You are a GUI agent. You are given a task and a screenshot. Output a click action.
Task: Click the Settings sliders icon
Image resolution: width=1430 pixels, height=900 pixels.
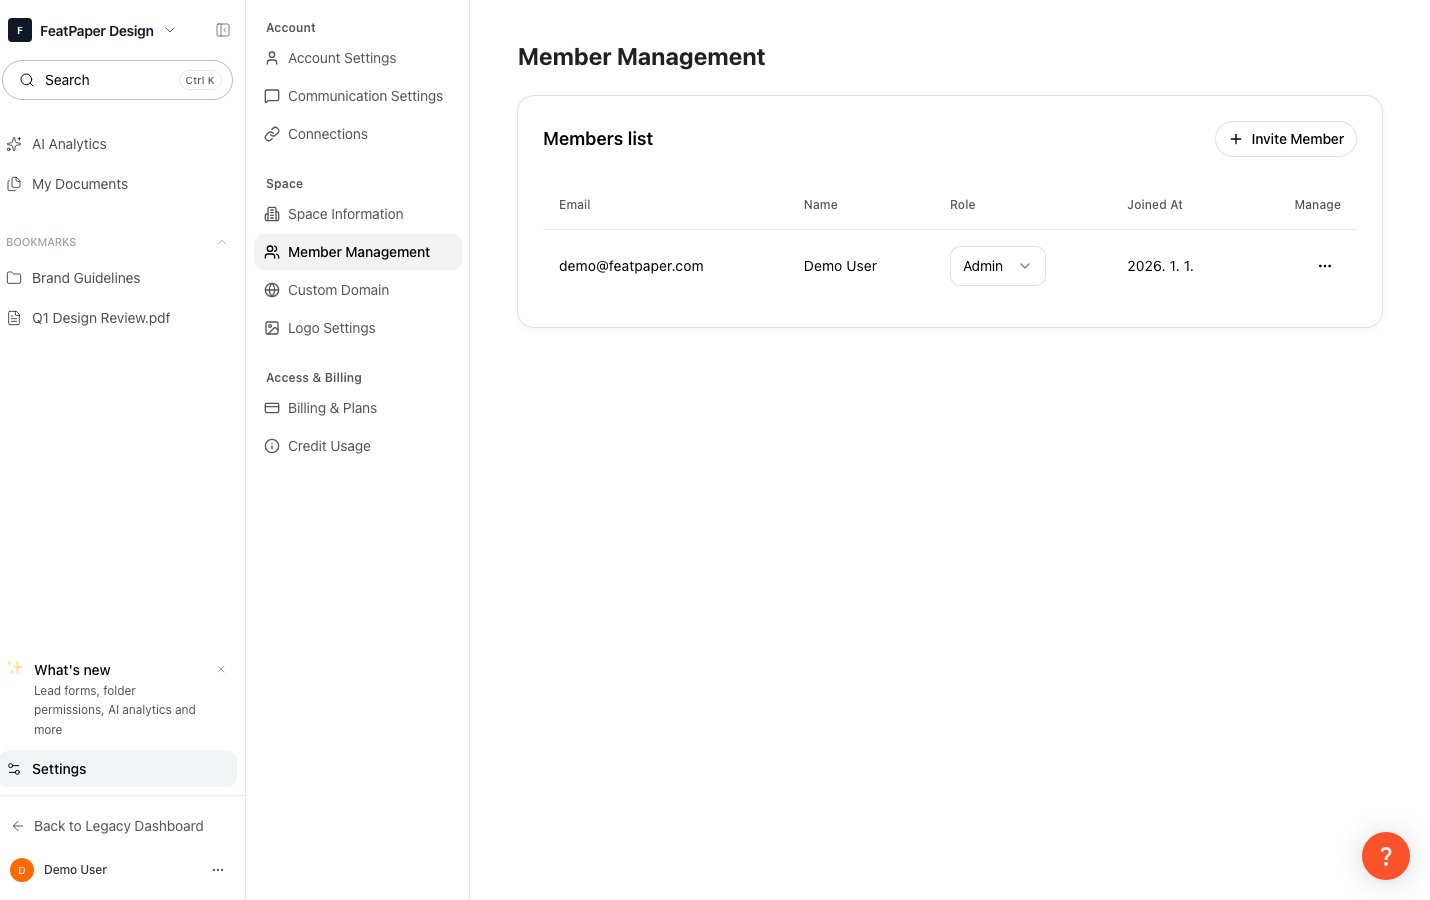(14, 769)
